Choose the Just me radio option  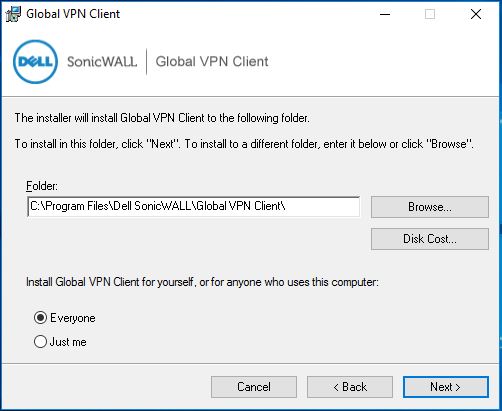point(60,342)
